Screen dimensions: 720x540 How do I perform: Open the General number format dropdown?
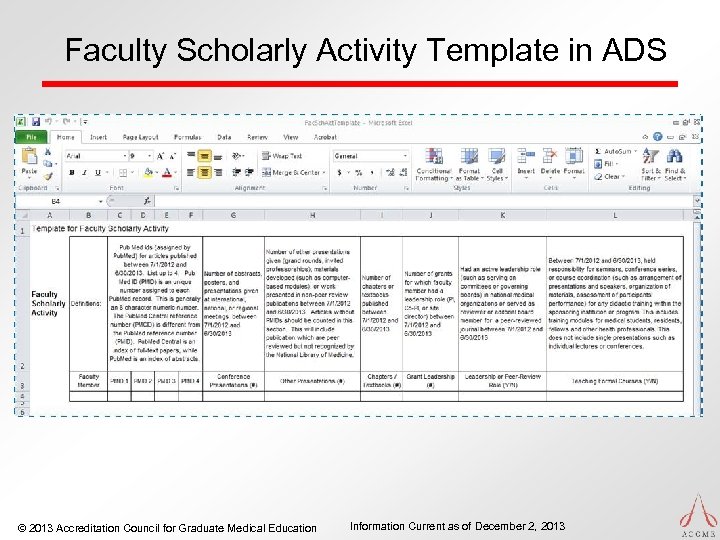tap(405, 156)
